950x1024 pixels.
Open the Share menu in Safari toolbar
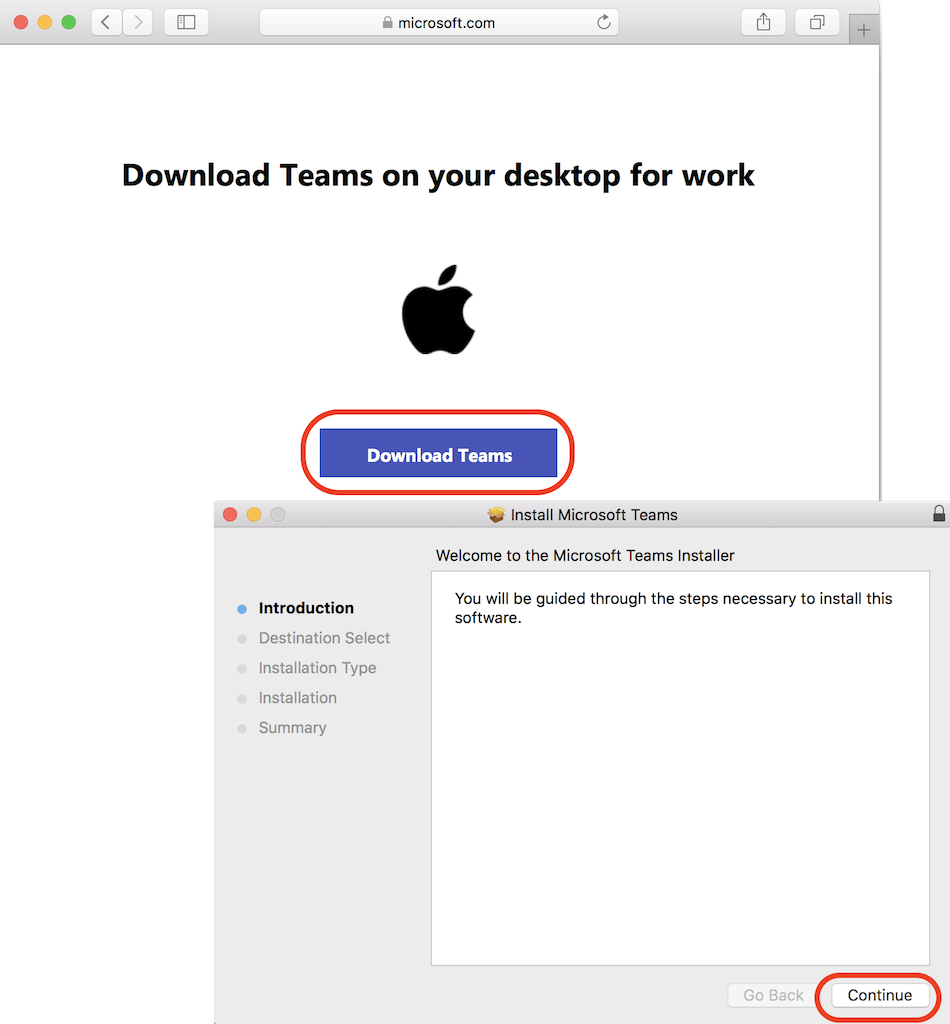763,22
